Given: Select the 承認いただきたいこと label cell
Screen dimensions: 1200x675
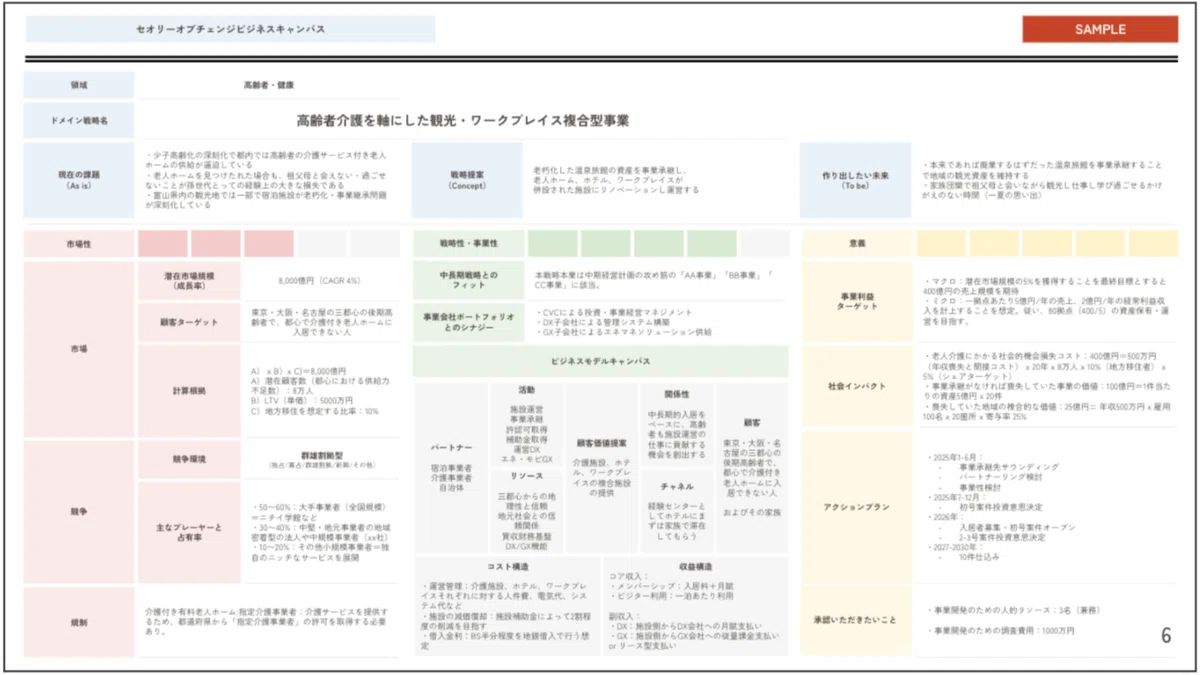Looking at the screenshot, I should 856,621.
